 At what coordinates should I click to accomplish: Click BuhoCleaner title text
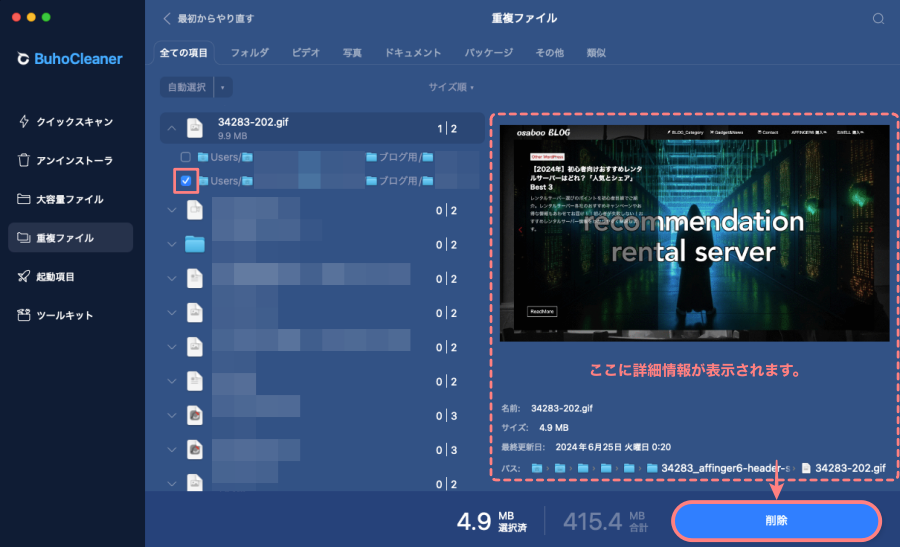(78, 59)
